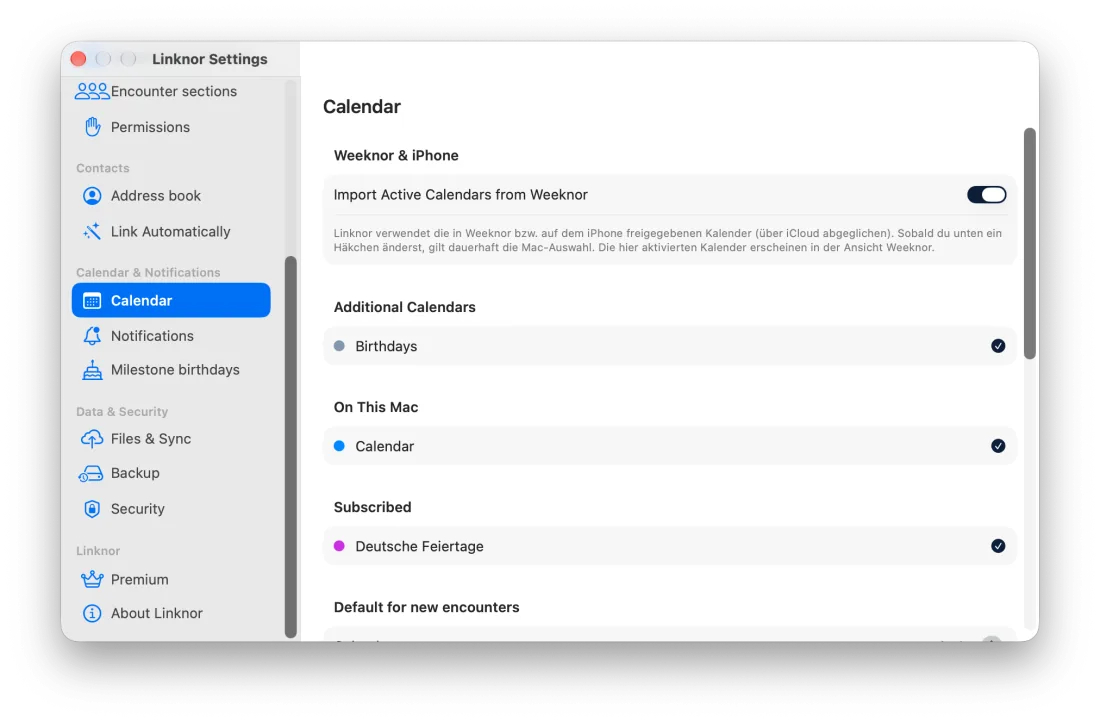Close the Linknor Settings window

pyautogui.click(x=79, y=59)
